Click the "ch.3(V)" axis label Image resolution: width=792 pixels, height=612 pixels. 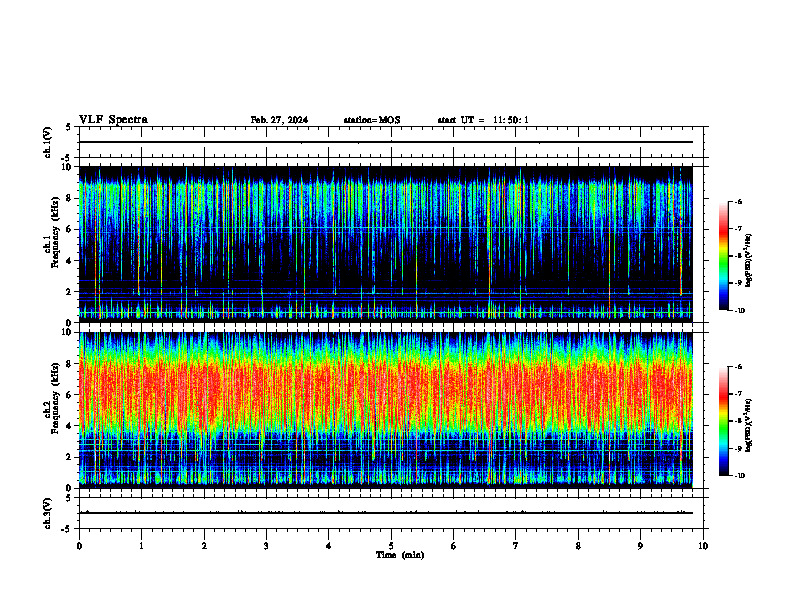click(x=48, y=513)
